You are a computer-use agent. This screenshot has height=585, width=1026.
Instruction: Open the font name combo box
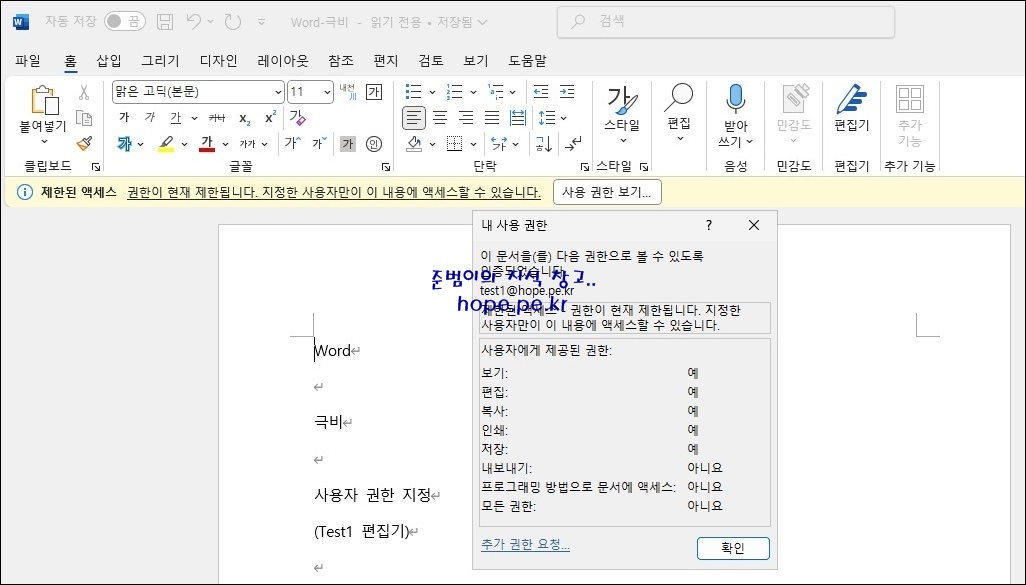(x=198, y=92)
